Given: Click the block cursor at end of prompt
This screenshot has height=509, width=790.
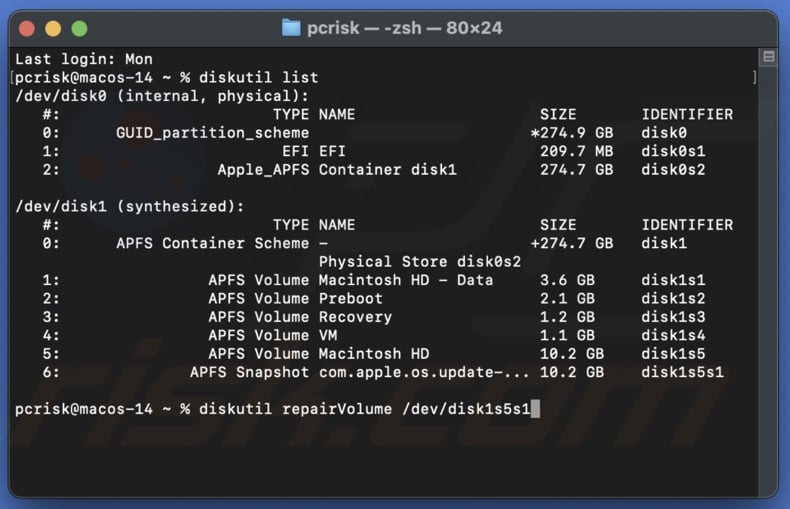Looking at the screenshot, I should [536, 408].
